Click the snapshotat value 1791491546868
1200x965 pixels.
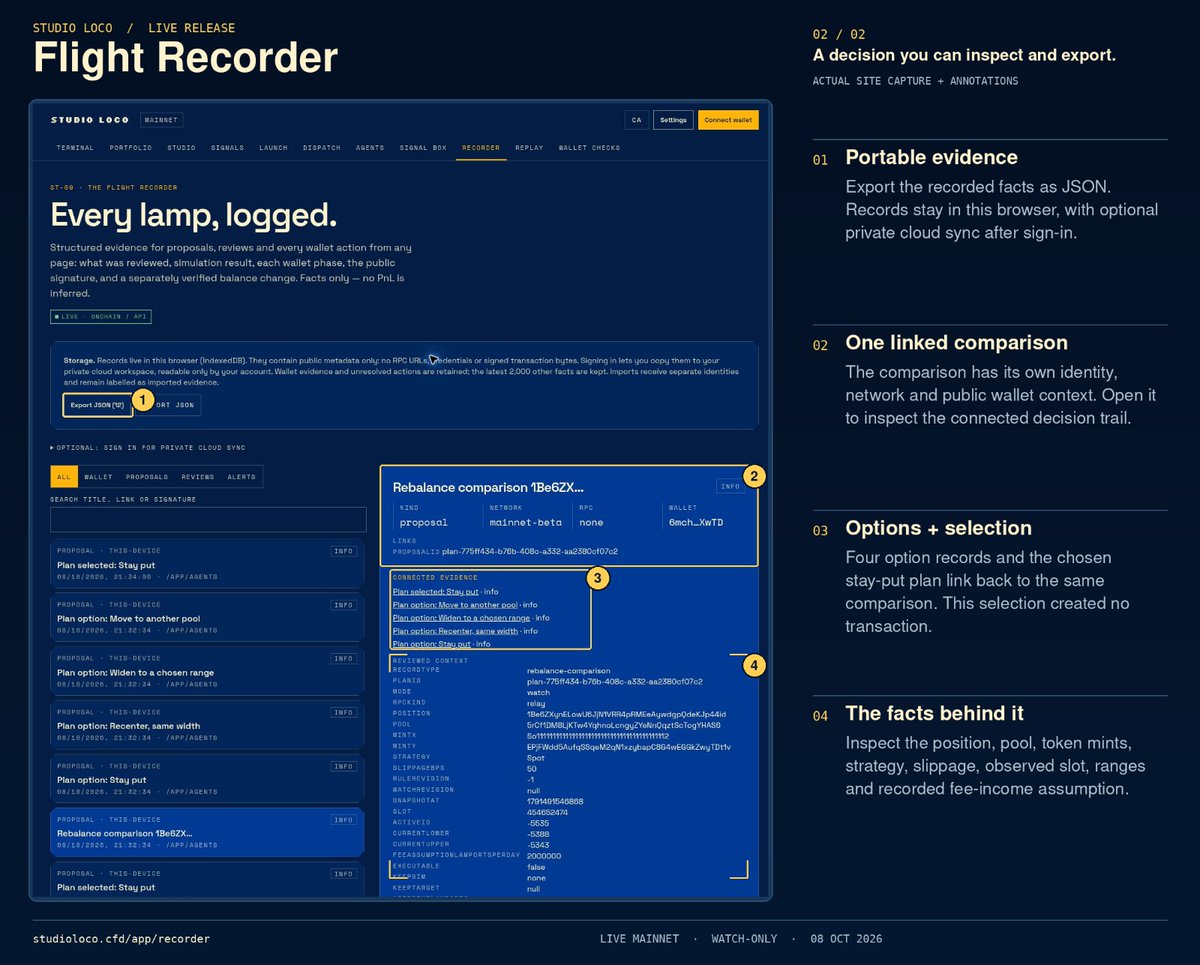pyautogui.click(x=555, y=801)
